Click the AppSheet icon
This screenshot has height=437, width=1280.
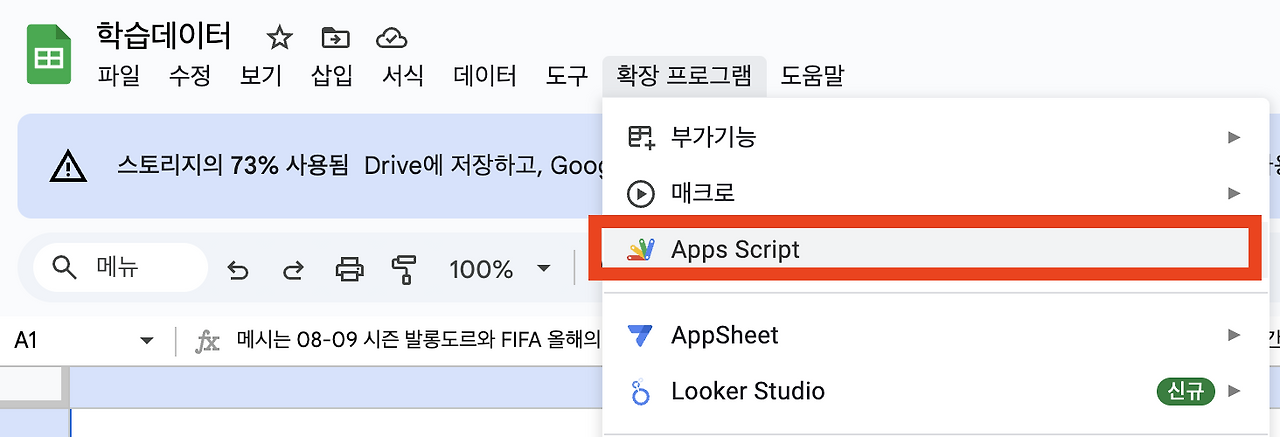click(x=640, y=335)
